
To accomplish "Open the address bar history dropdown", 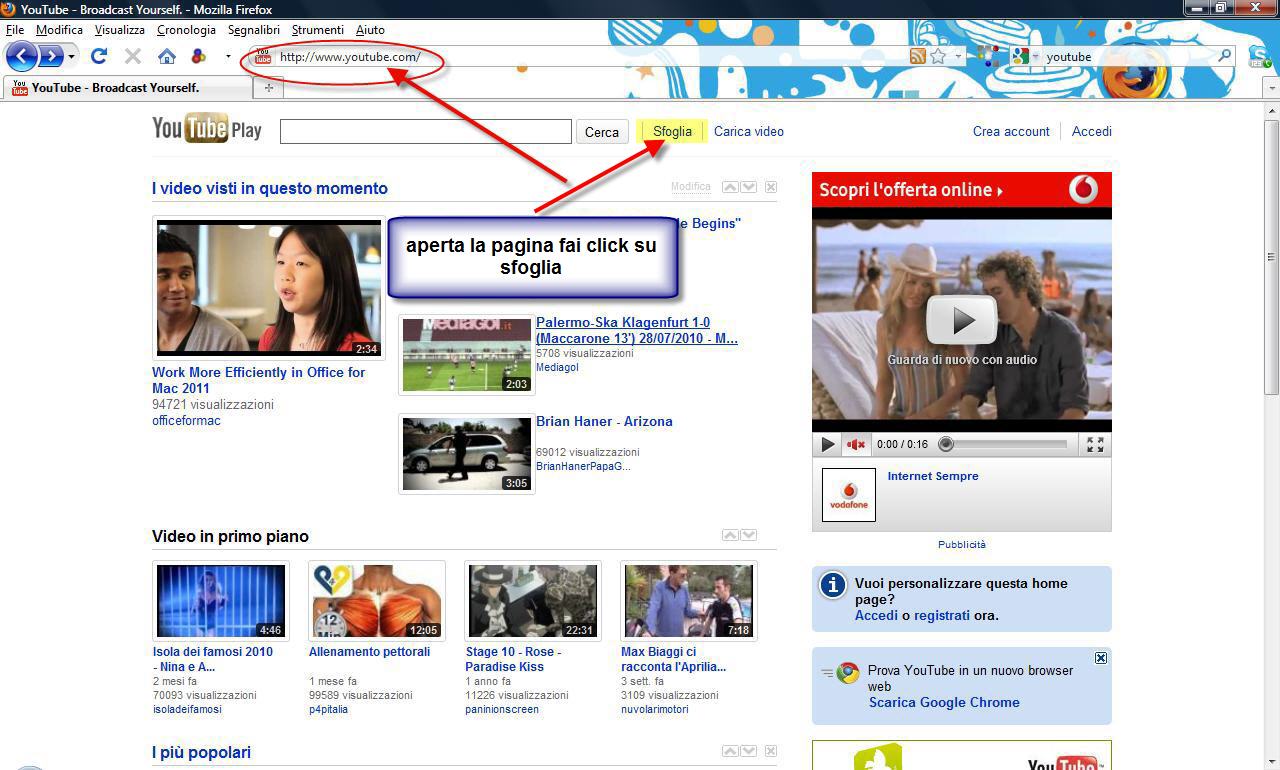I will click(x=958, y=57).
